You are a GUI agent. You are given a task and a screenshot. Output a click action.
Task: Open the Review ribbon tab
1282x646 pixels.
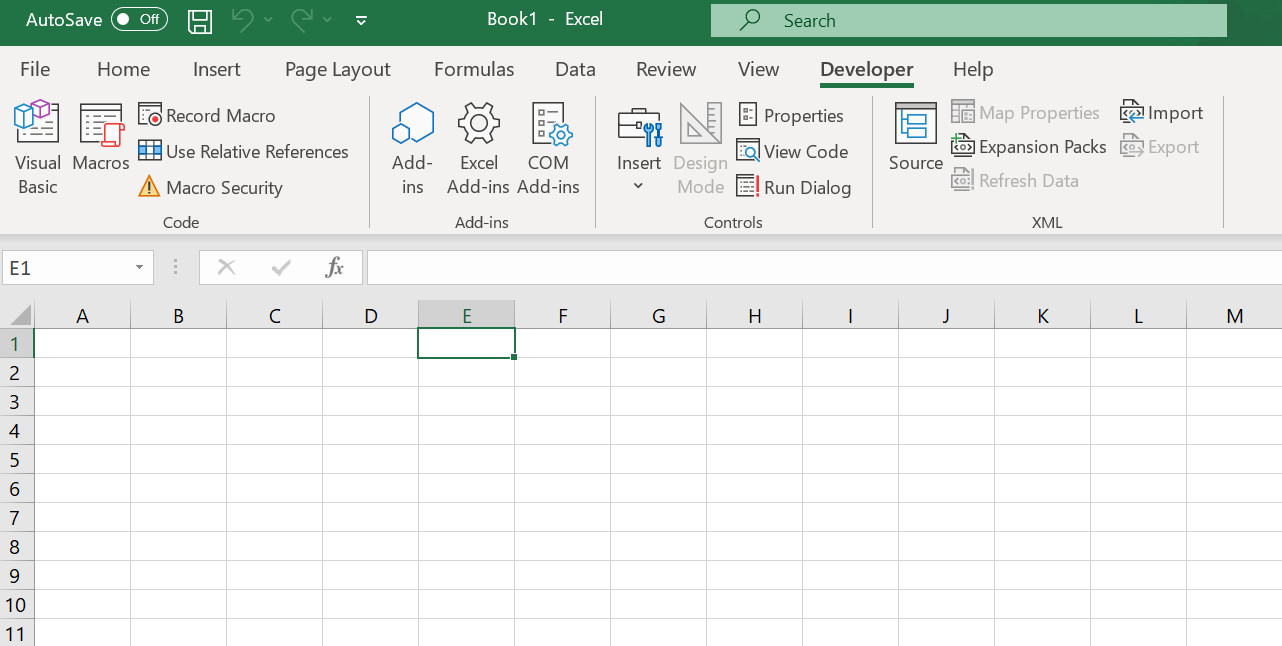(x=665, y=69)
